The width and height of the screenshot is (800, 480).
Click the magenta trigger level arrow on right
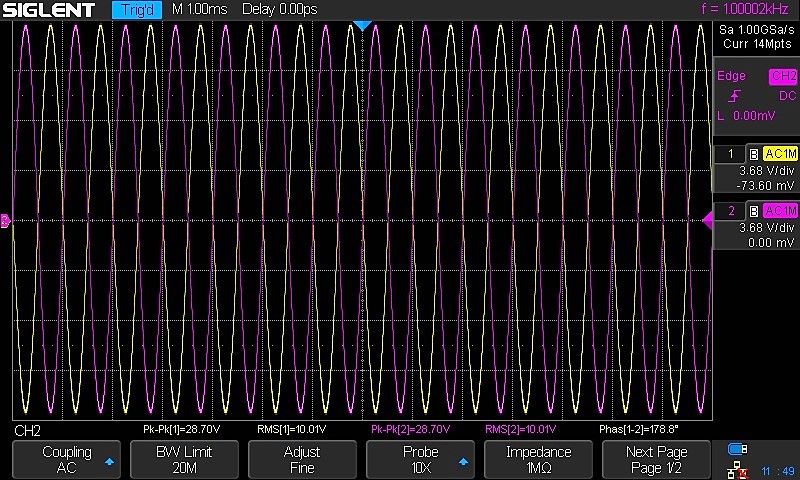[x=708, y=221]
